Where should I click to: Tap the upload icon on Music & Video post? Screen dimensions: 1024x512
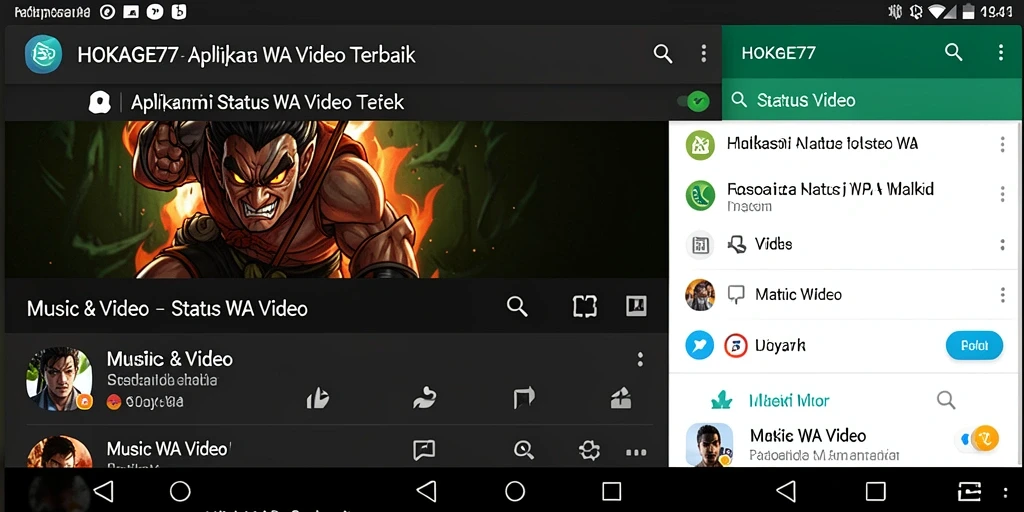point(620,398)
